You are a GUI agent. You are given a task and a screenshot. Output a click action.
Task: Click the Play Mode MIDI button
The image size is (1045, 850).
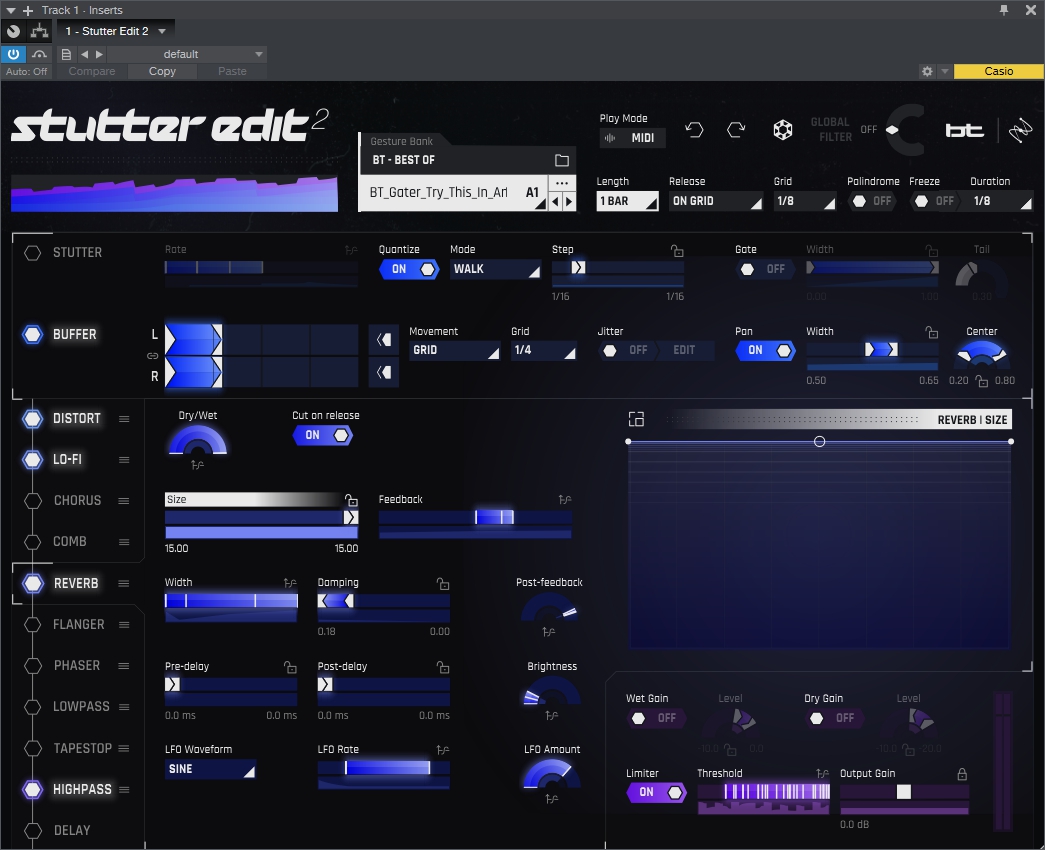tap(632, 138)
